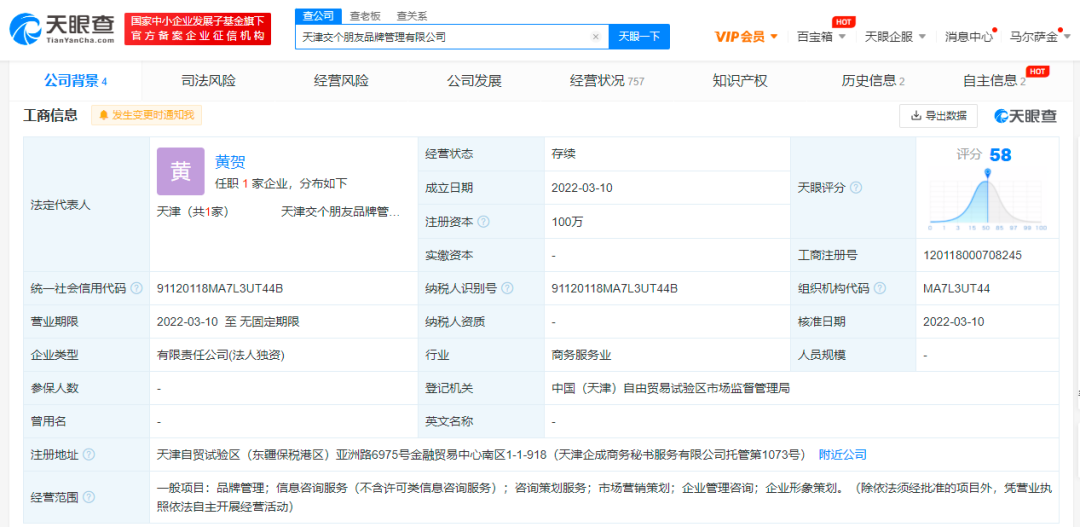This screenshot has width=1080, height=527.
Task: Click the help icon beside 天眼评分
Action: (x=856, y=188)
